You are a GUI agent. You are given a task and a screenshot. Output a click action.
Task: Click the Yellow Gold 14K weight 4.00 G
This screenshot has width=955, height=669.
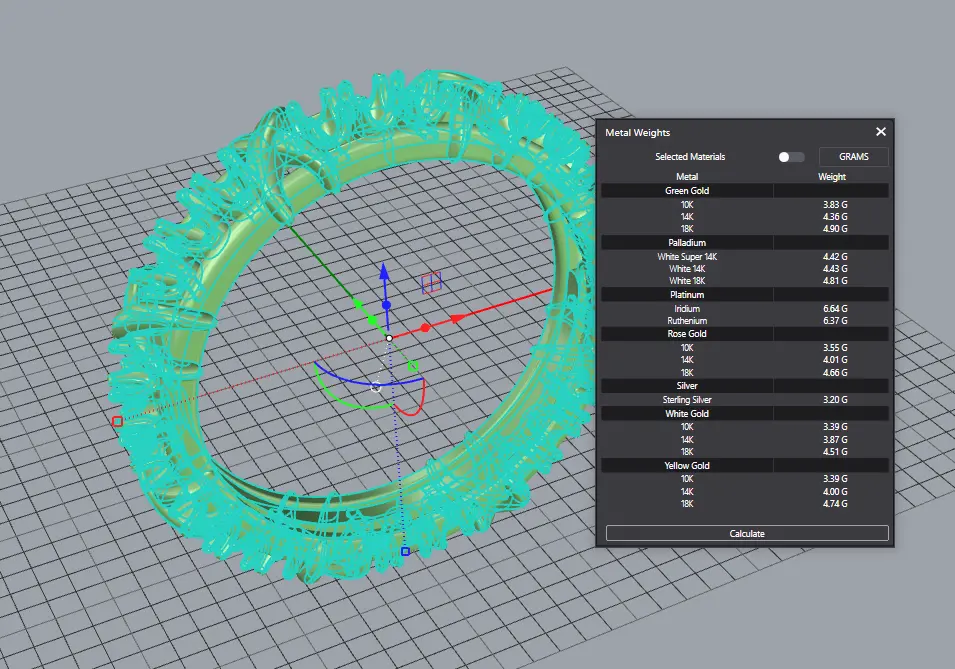coord(835,491)
